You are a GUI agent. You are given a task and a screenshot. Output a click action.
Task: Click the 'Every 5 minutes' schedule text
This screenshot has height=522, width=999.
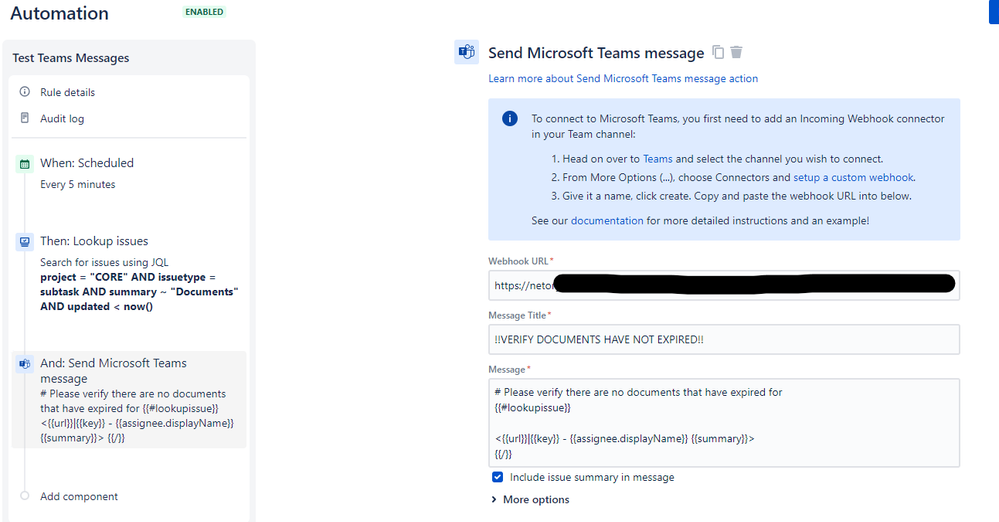[x=78, y=184]
